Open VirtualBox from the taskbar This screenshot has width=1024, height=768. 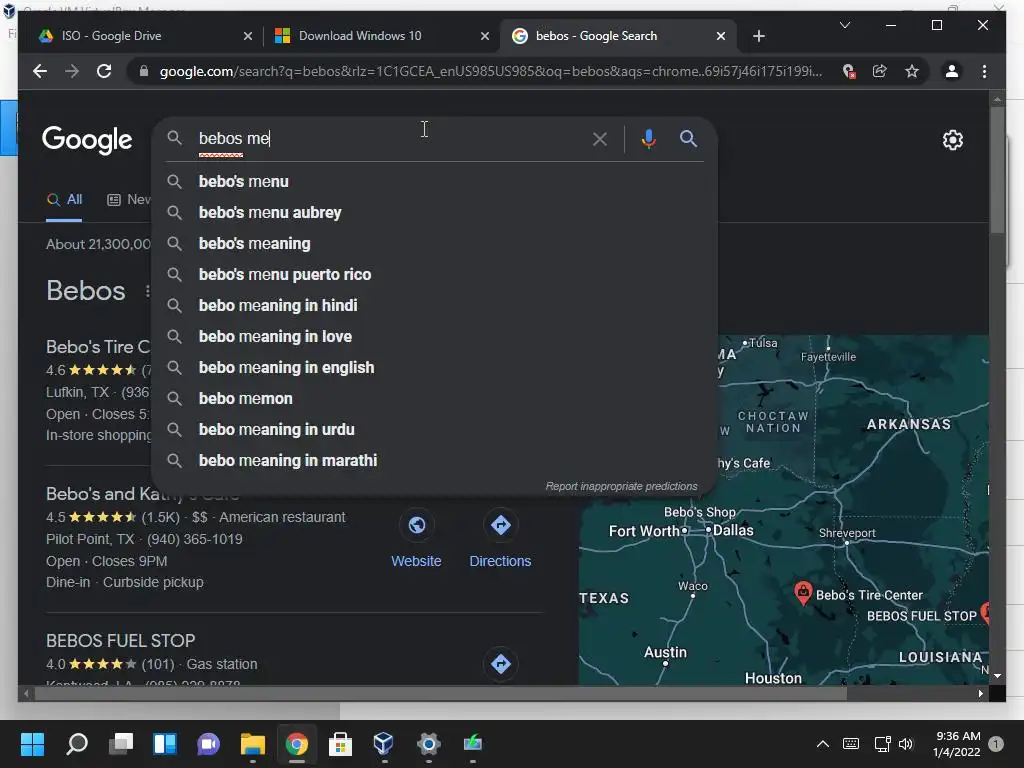point(383,743)
